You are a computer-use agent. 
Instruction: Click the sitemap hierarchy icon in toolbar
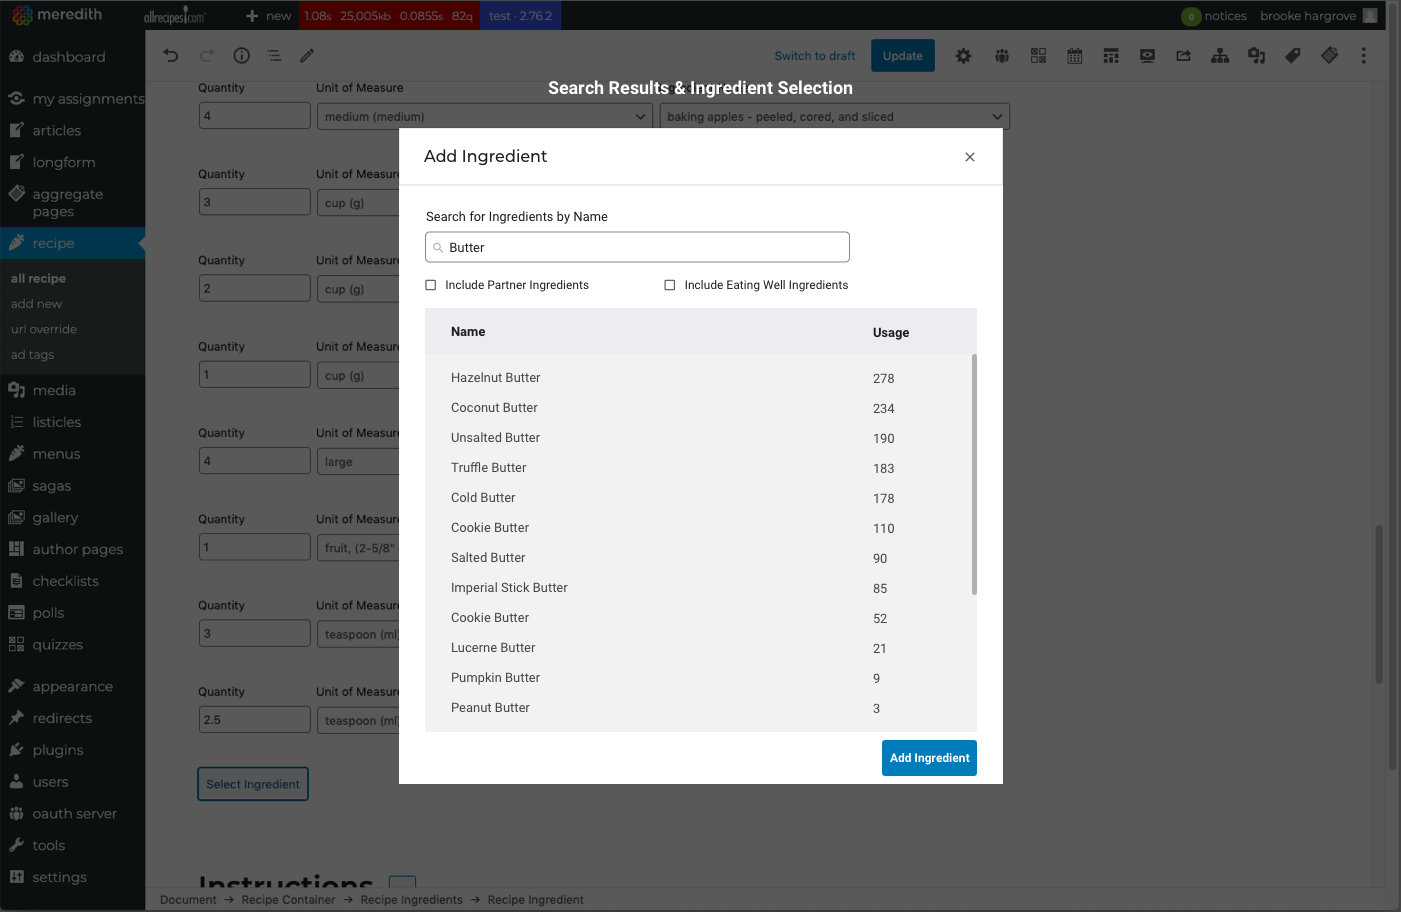[x=1220, y=56]
